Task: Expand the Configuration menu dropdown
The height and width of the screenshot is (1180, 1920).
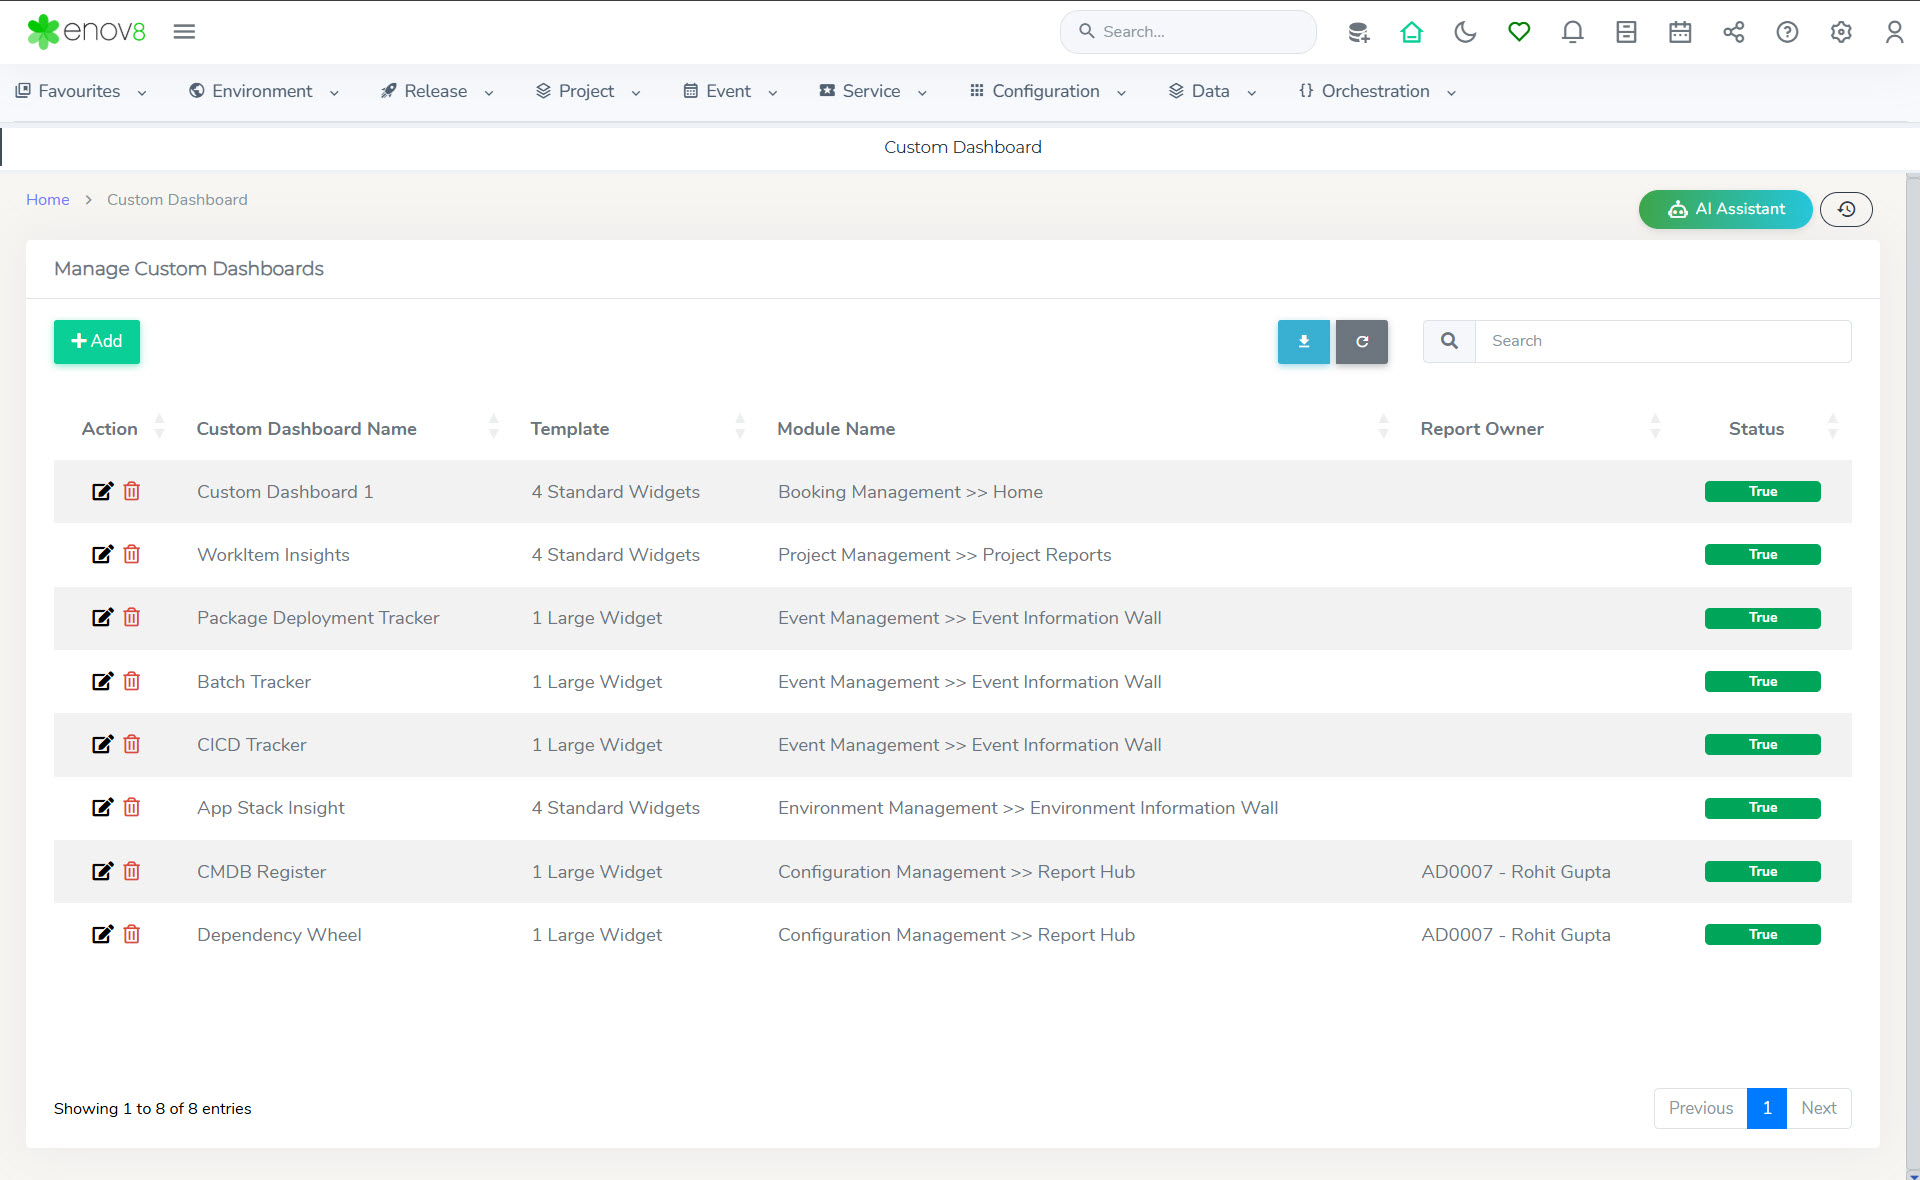Action: coord(1048,91)
